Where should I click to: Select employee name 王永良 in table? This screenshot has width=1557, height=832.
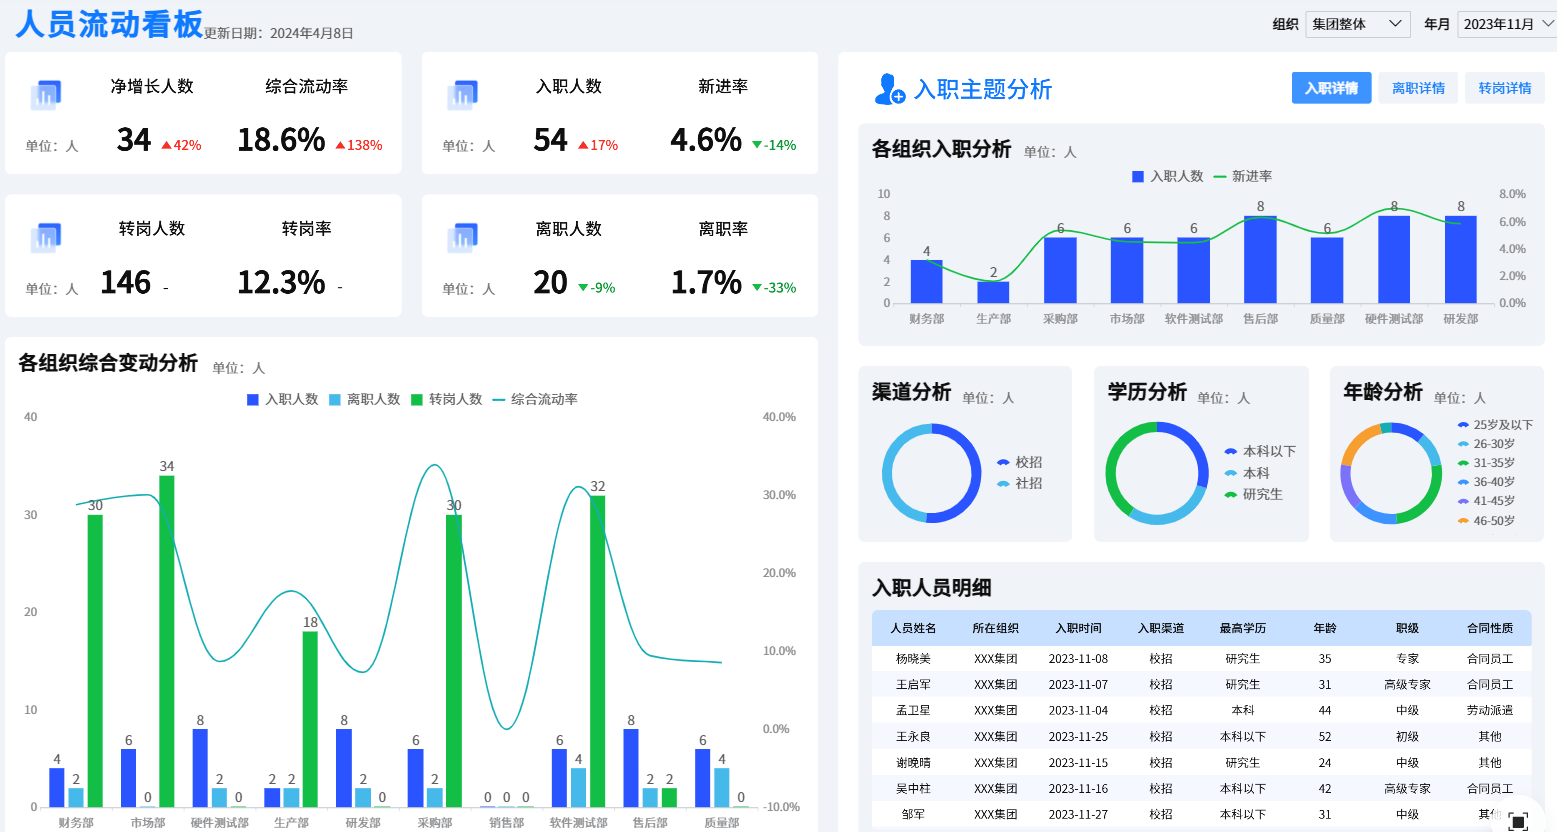[913, 736]
